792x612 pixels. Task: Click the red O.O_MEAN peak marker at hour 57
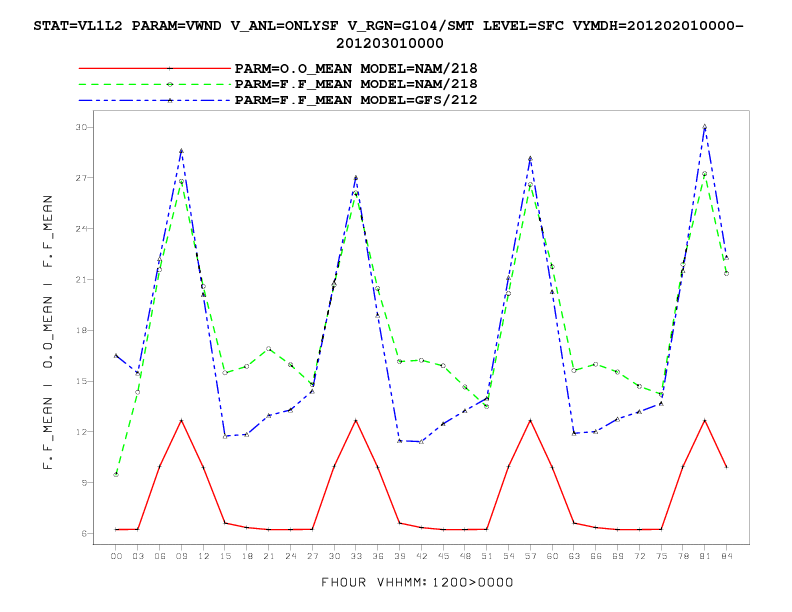click(530, 421)
